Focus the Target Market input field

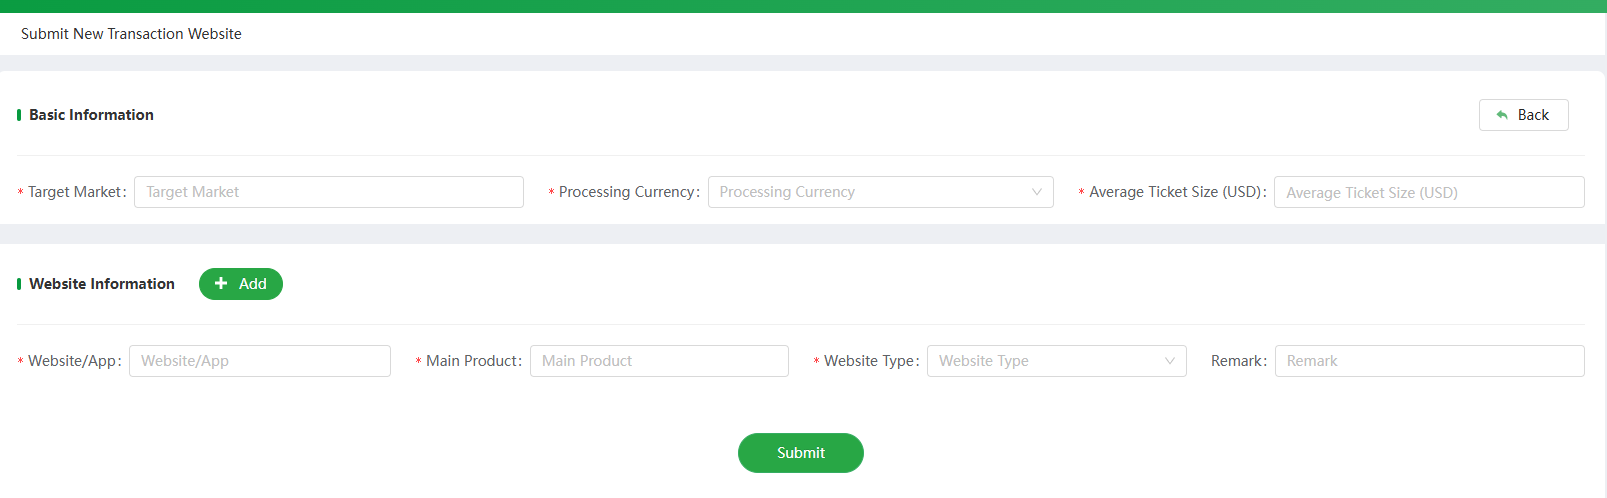click(329, 192)
